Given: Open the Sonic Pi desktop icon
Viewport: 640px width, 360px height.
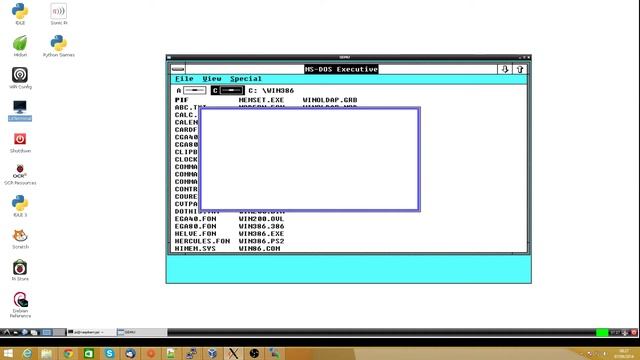Looking at the screenshot, I should (59, 13).
